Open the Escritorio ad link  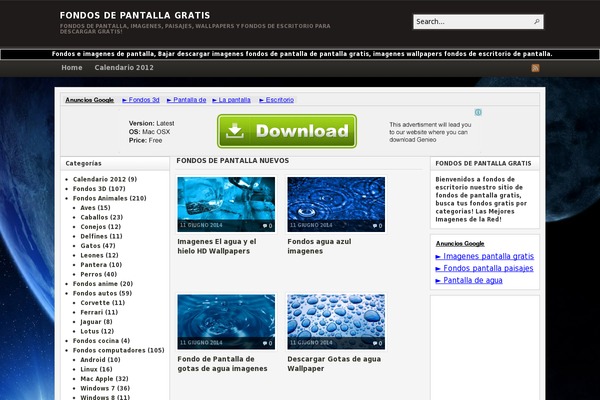point(277,100)
